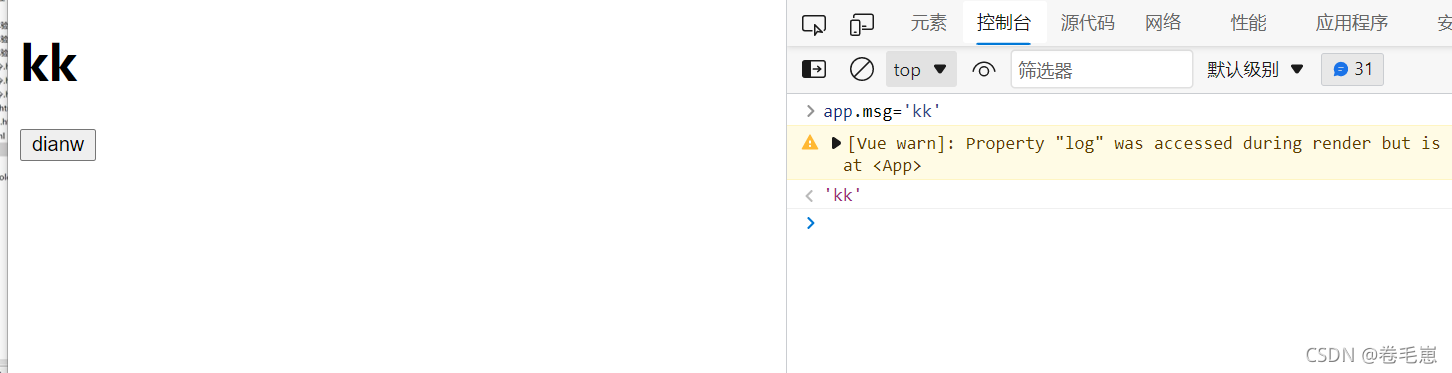The height and width of the screenshot is (373, 1452).
Task: Open the 应用程序 (Application) tab
Action: pos(1352,23)
